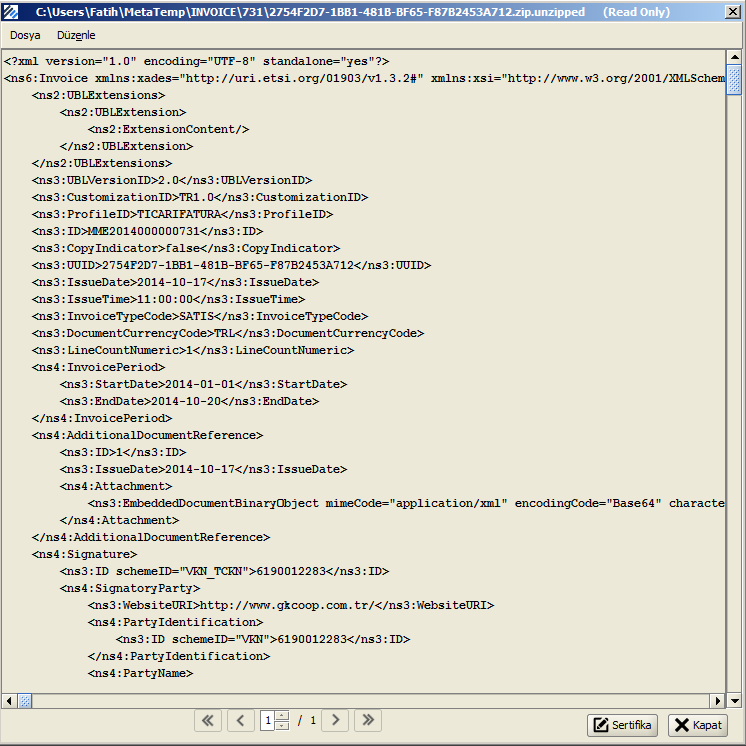Click the opening ns4:PartyName tag
Screen dimensions: 746x746
pos(140,673)
